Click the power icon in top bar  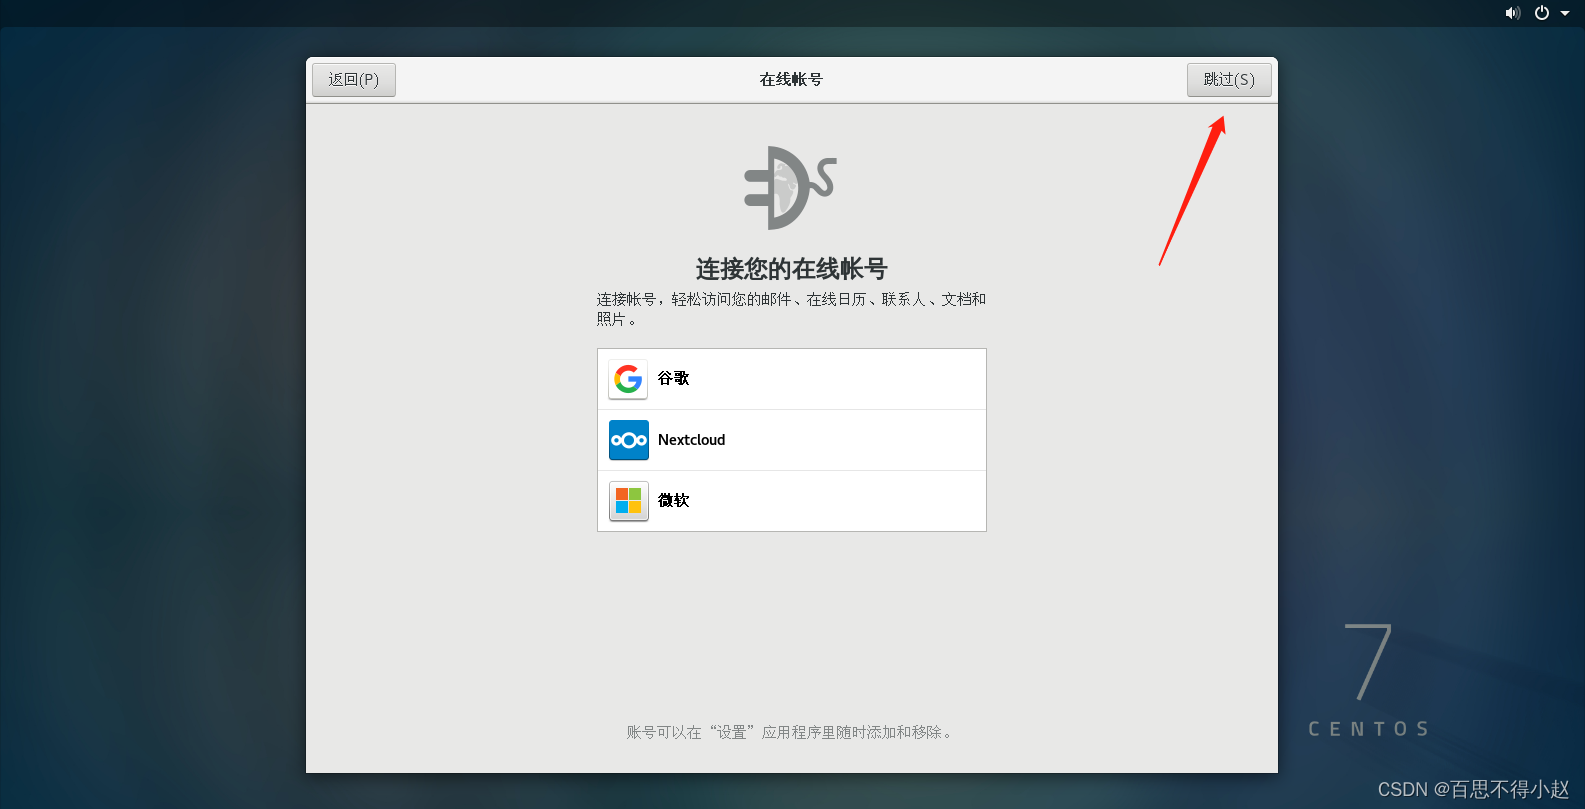click(1542, 13)
